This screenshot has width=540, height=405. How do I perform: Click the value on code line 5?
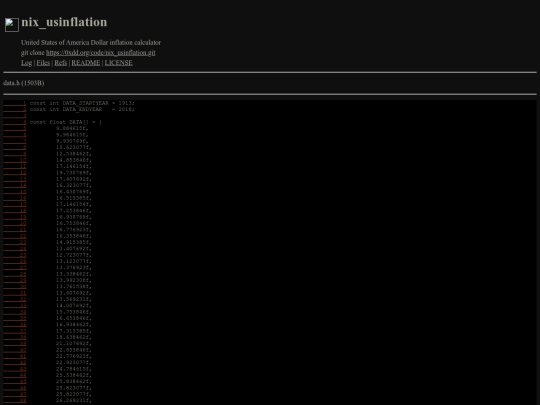pos(72,128)
